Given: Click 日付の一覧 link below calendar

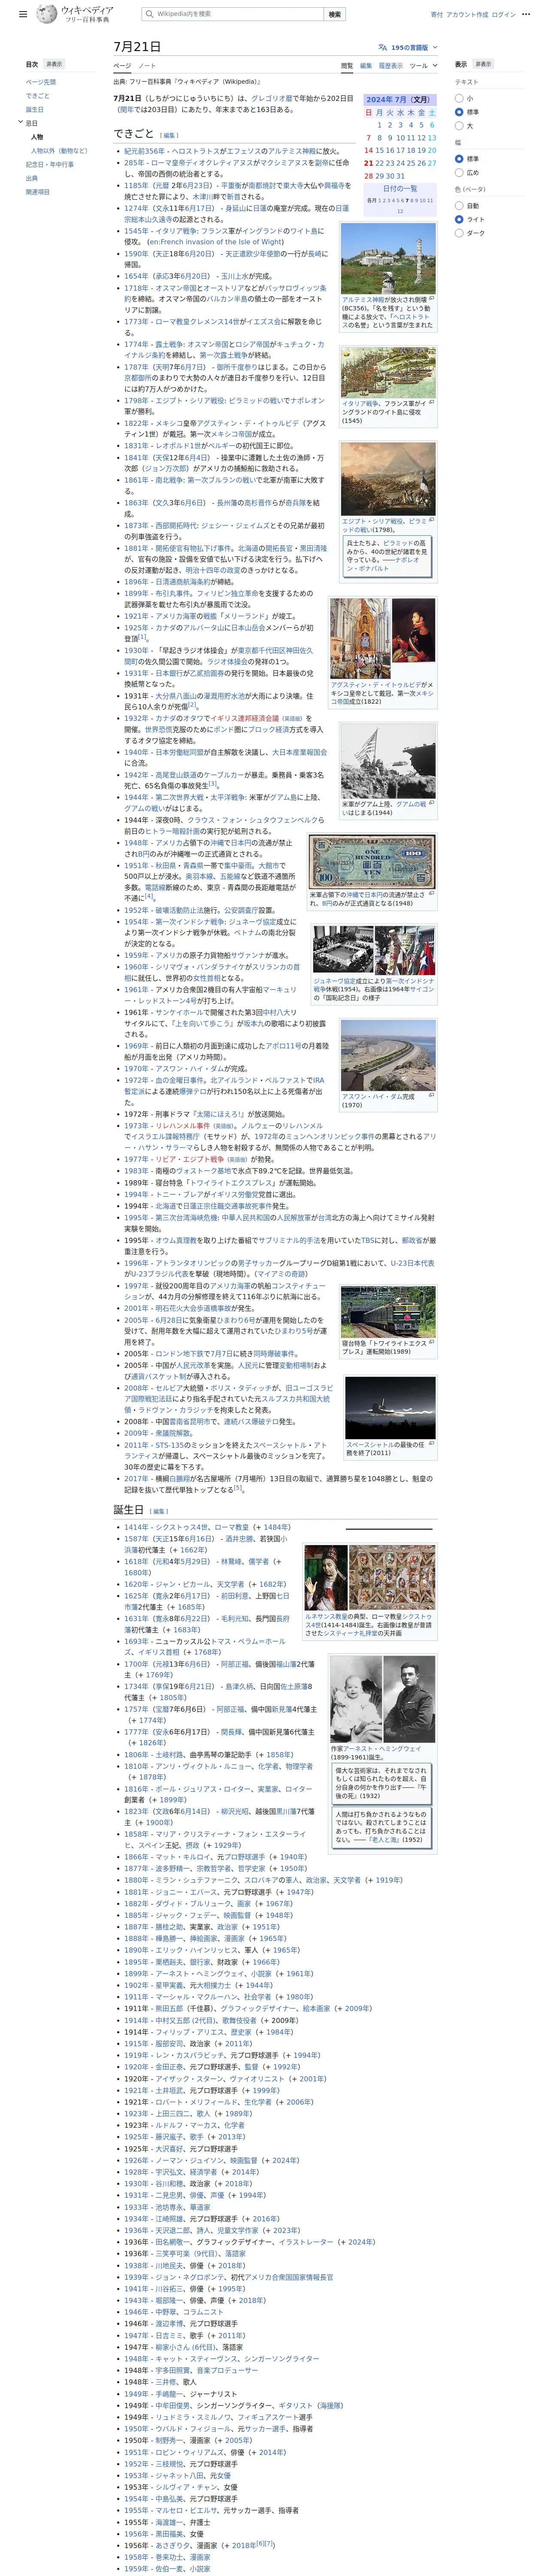Looking at the screenshot, I should 399,189.
